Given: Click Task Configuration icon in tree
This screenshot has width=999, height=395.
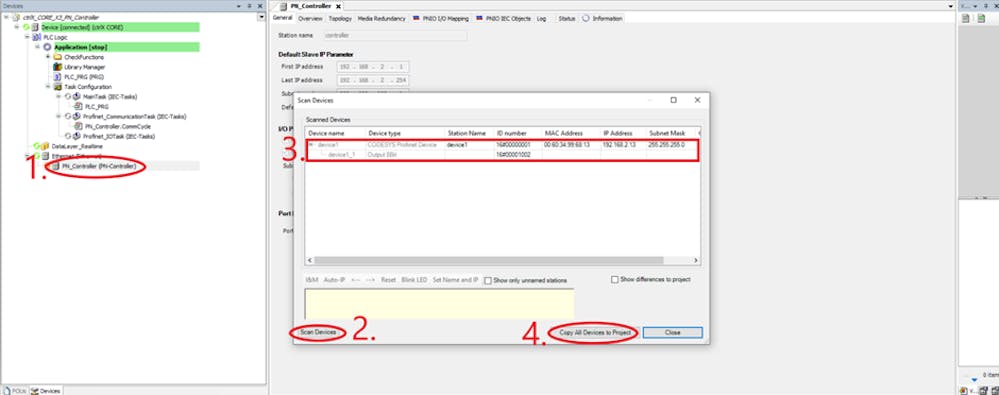Looking at the screenshot, I should 58,87.
